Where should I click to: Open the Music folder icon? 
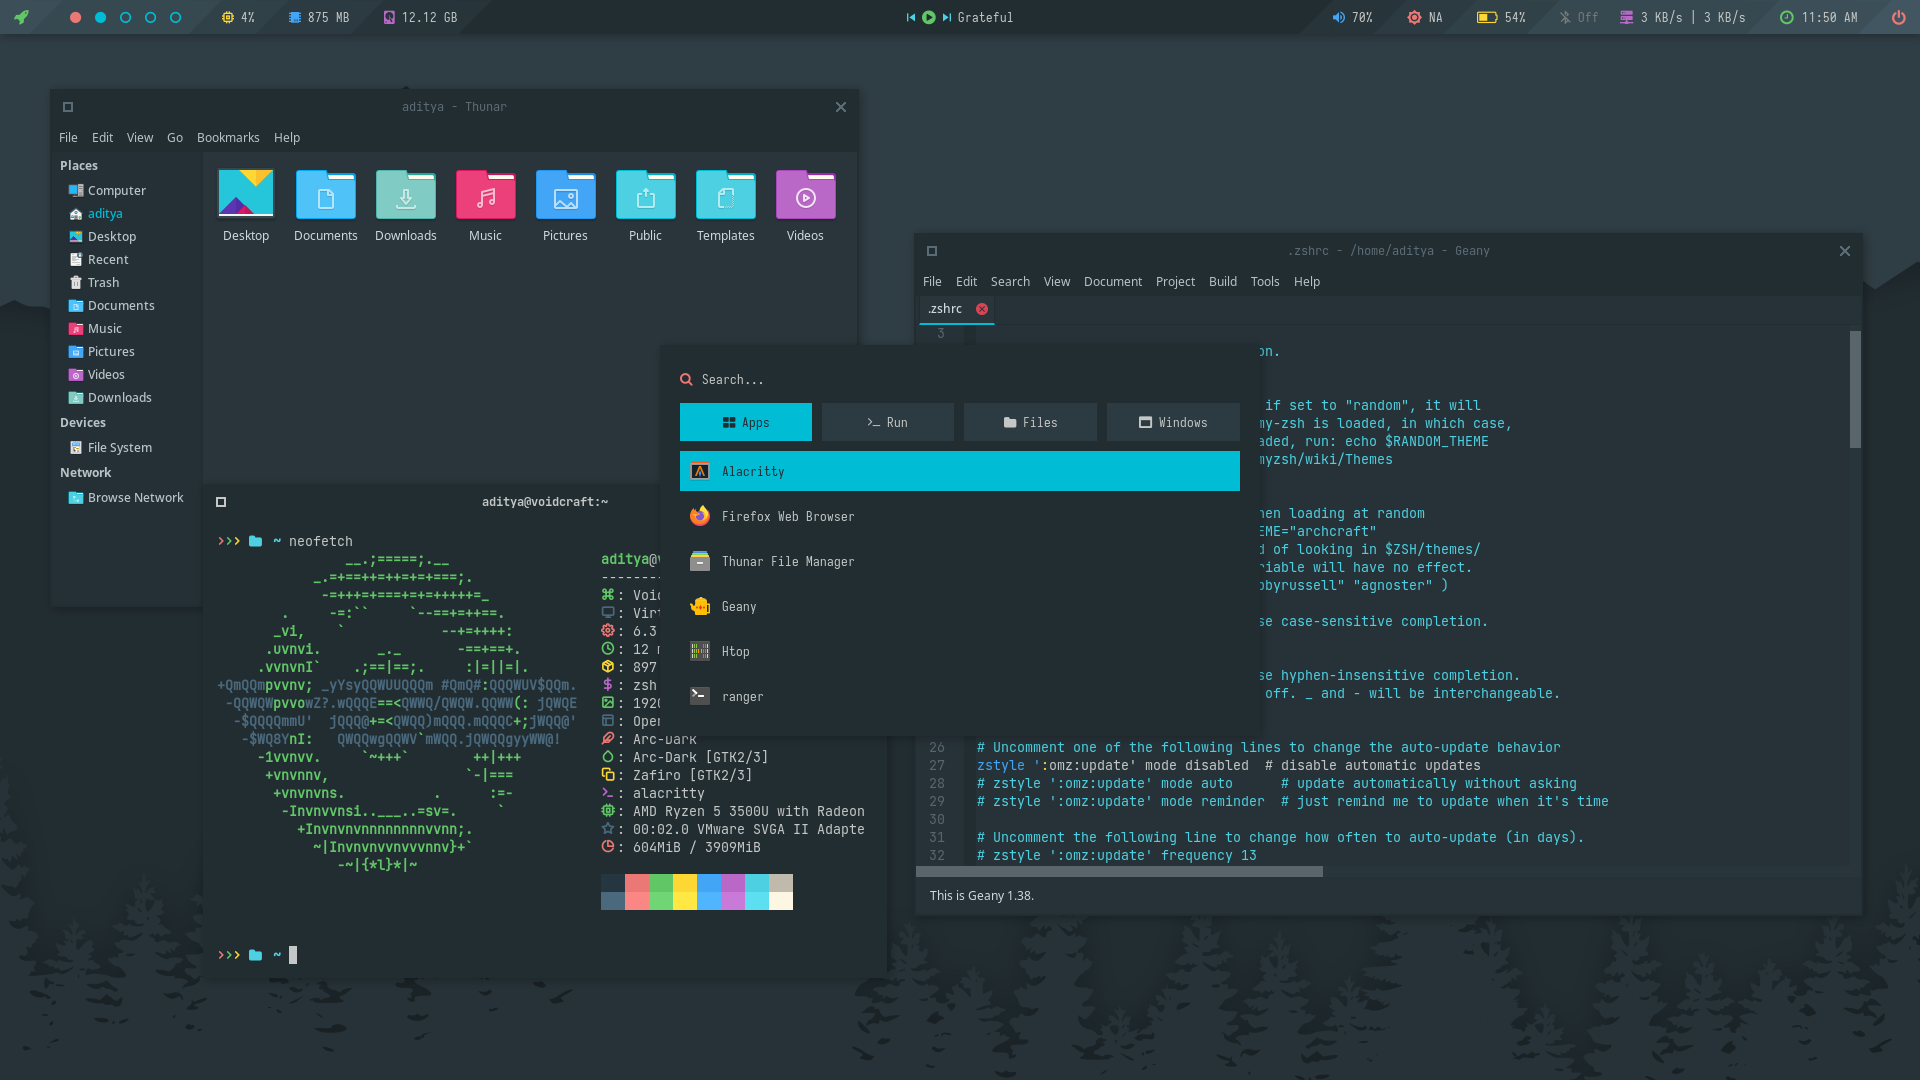point(485,196)
